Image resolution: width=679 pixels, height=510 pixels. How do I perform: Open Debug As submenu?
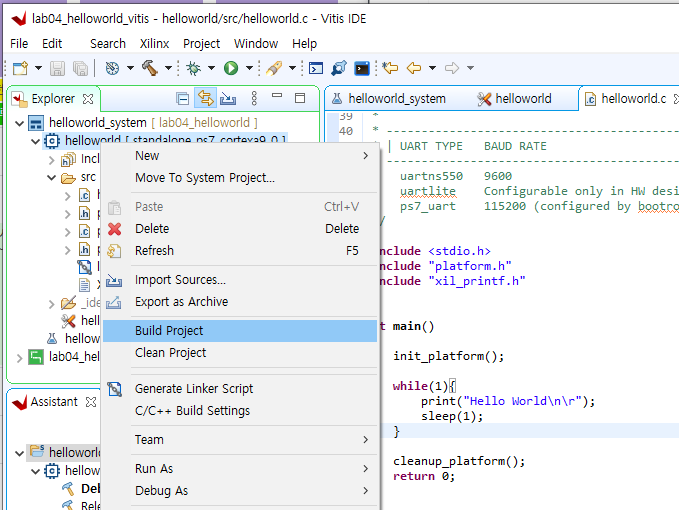point(240,491)
